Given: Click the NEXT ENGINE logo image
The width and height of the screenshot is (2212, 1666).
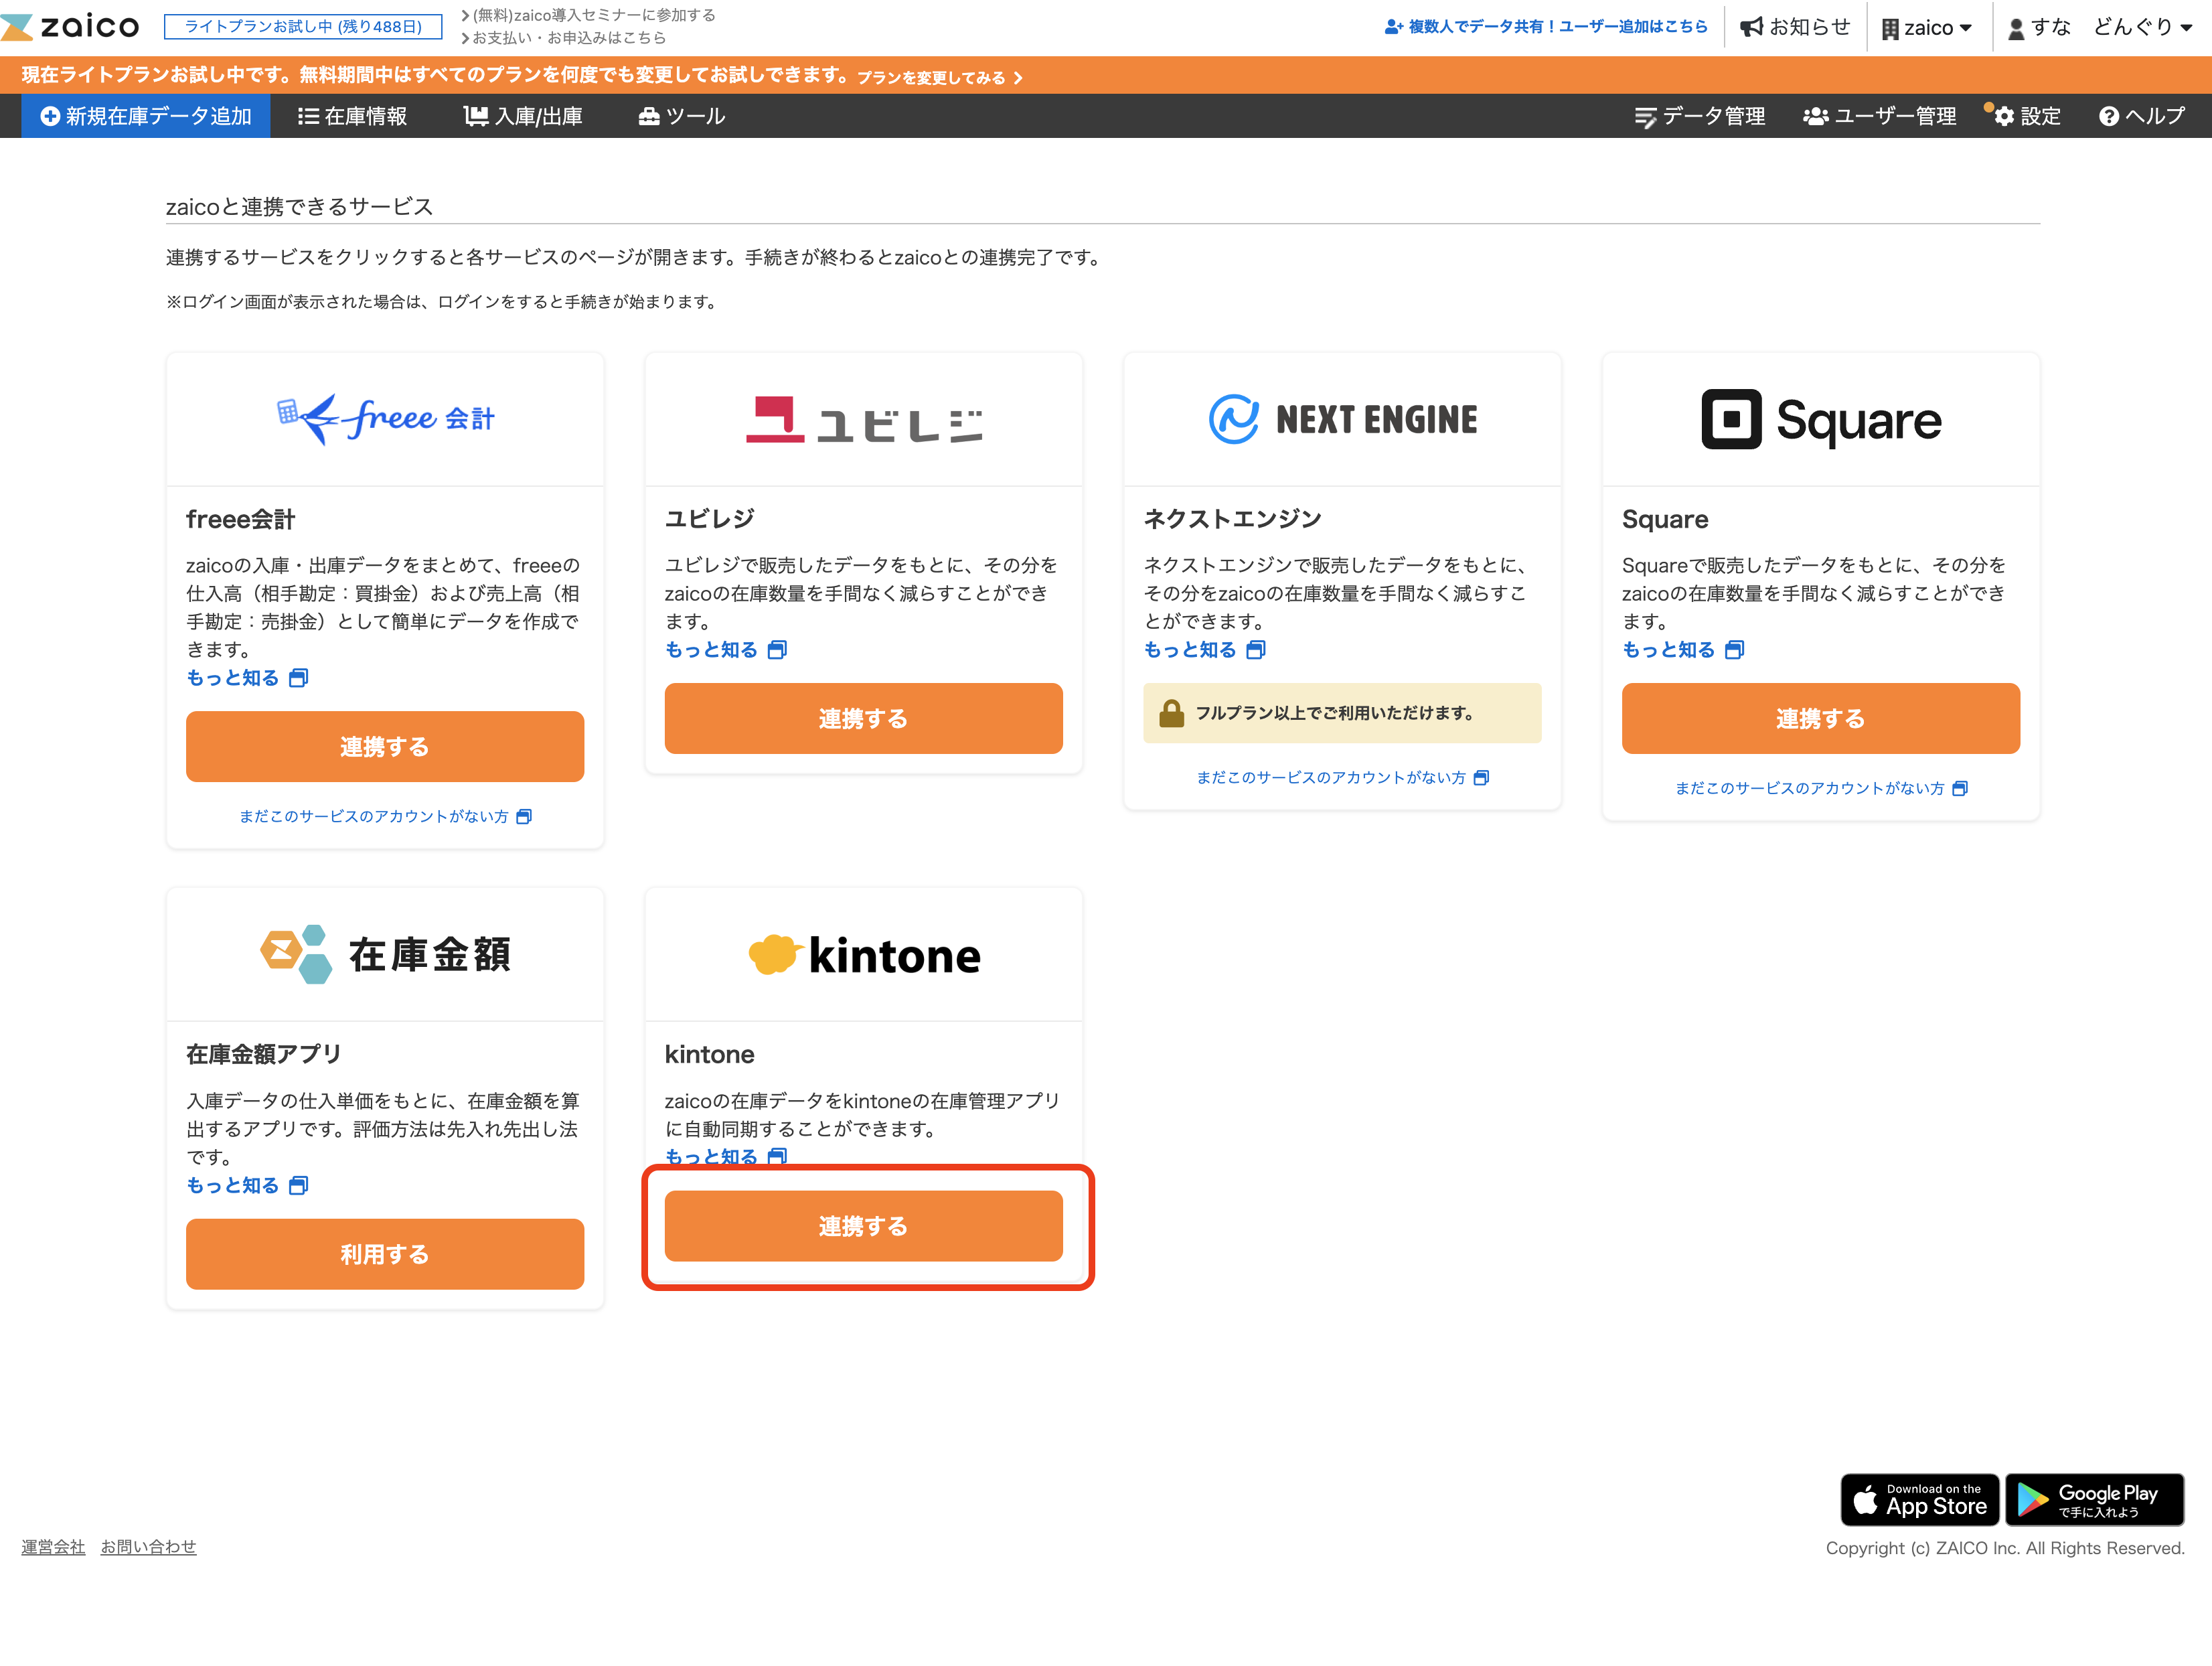Looking at the screenshot, I should point(1343,419).
